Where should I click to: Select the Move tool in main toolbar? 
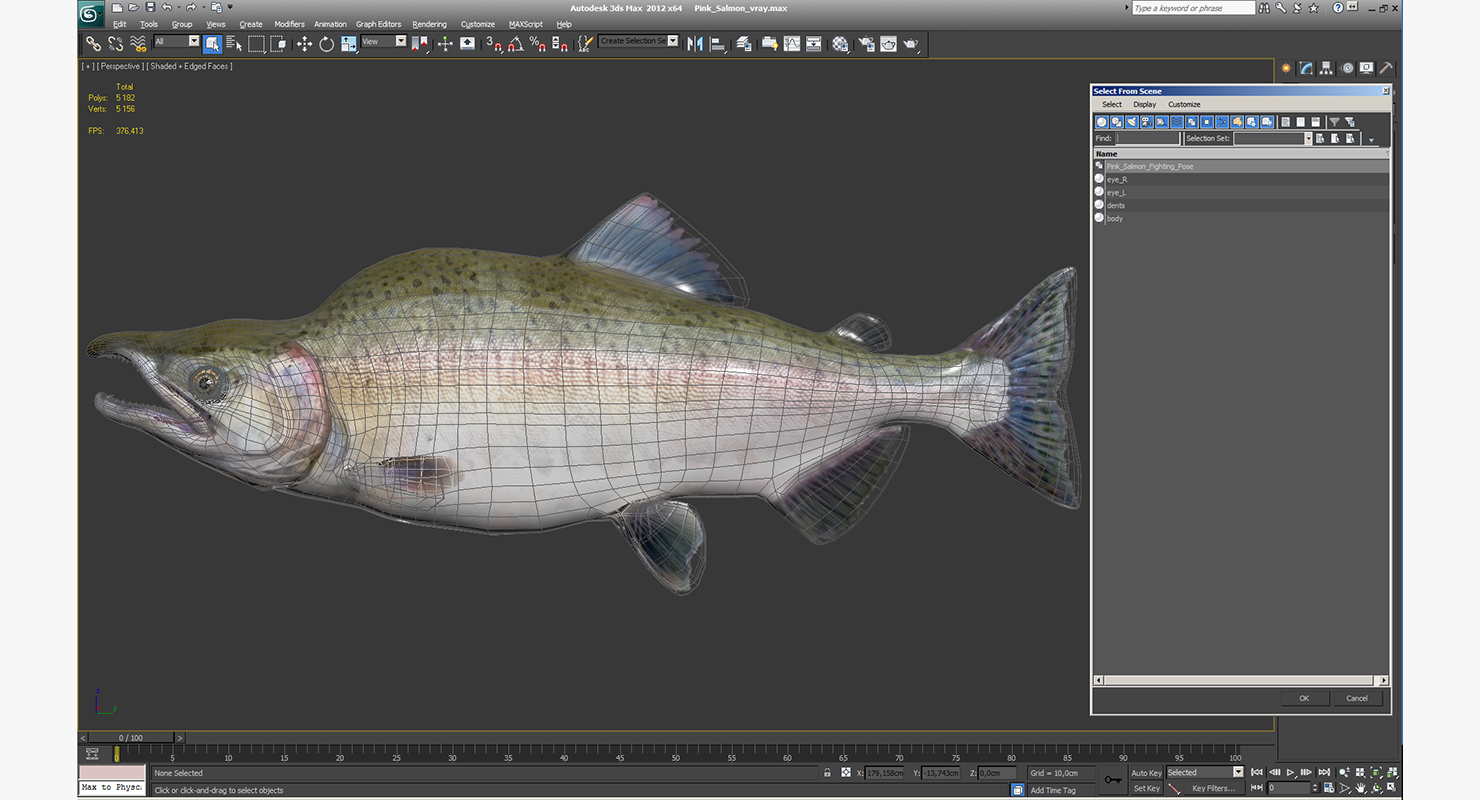click(304, 44)
